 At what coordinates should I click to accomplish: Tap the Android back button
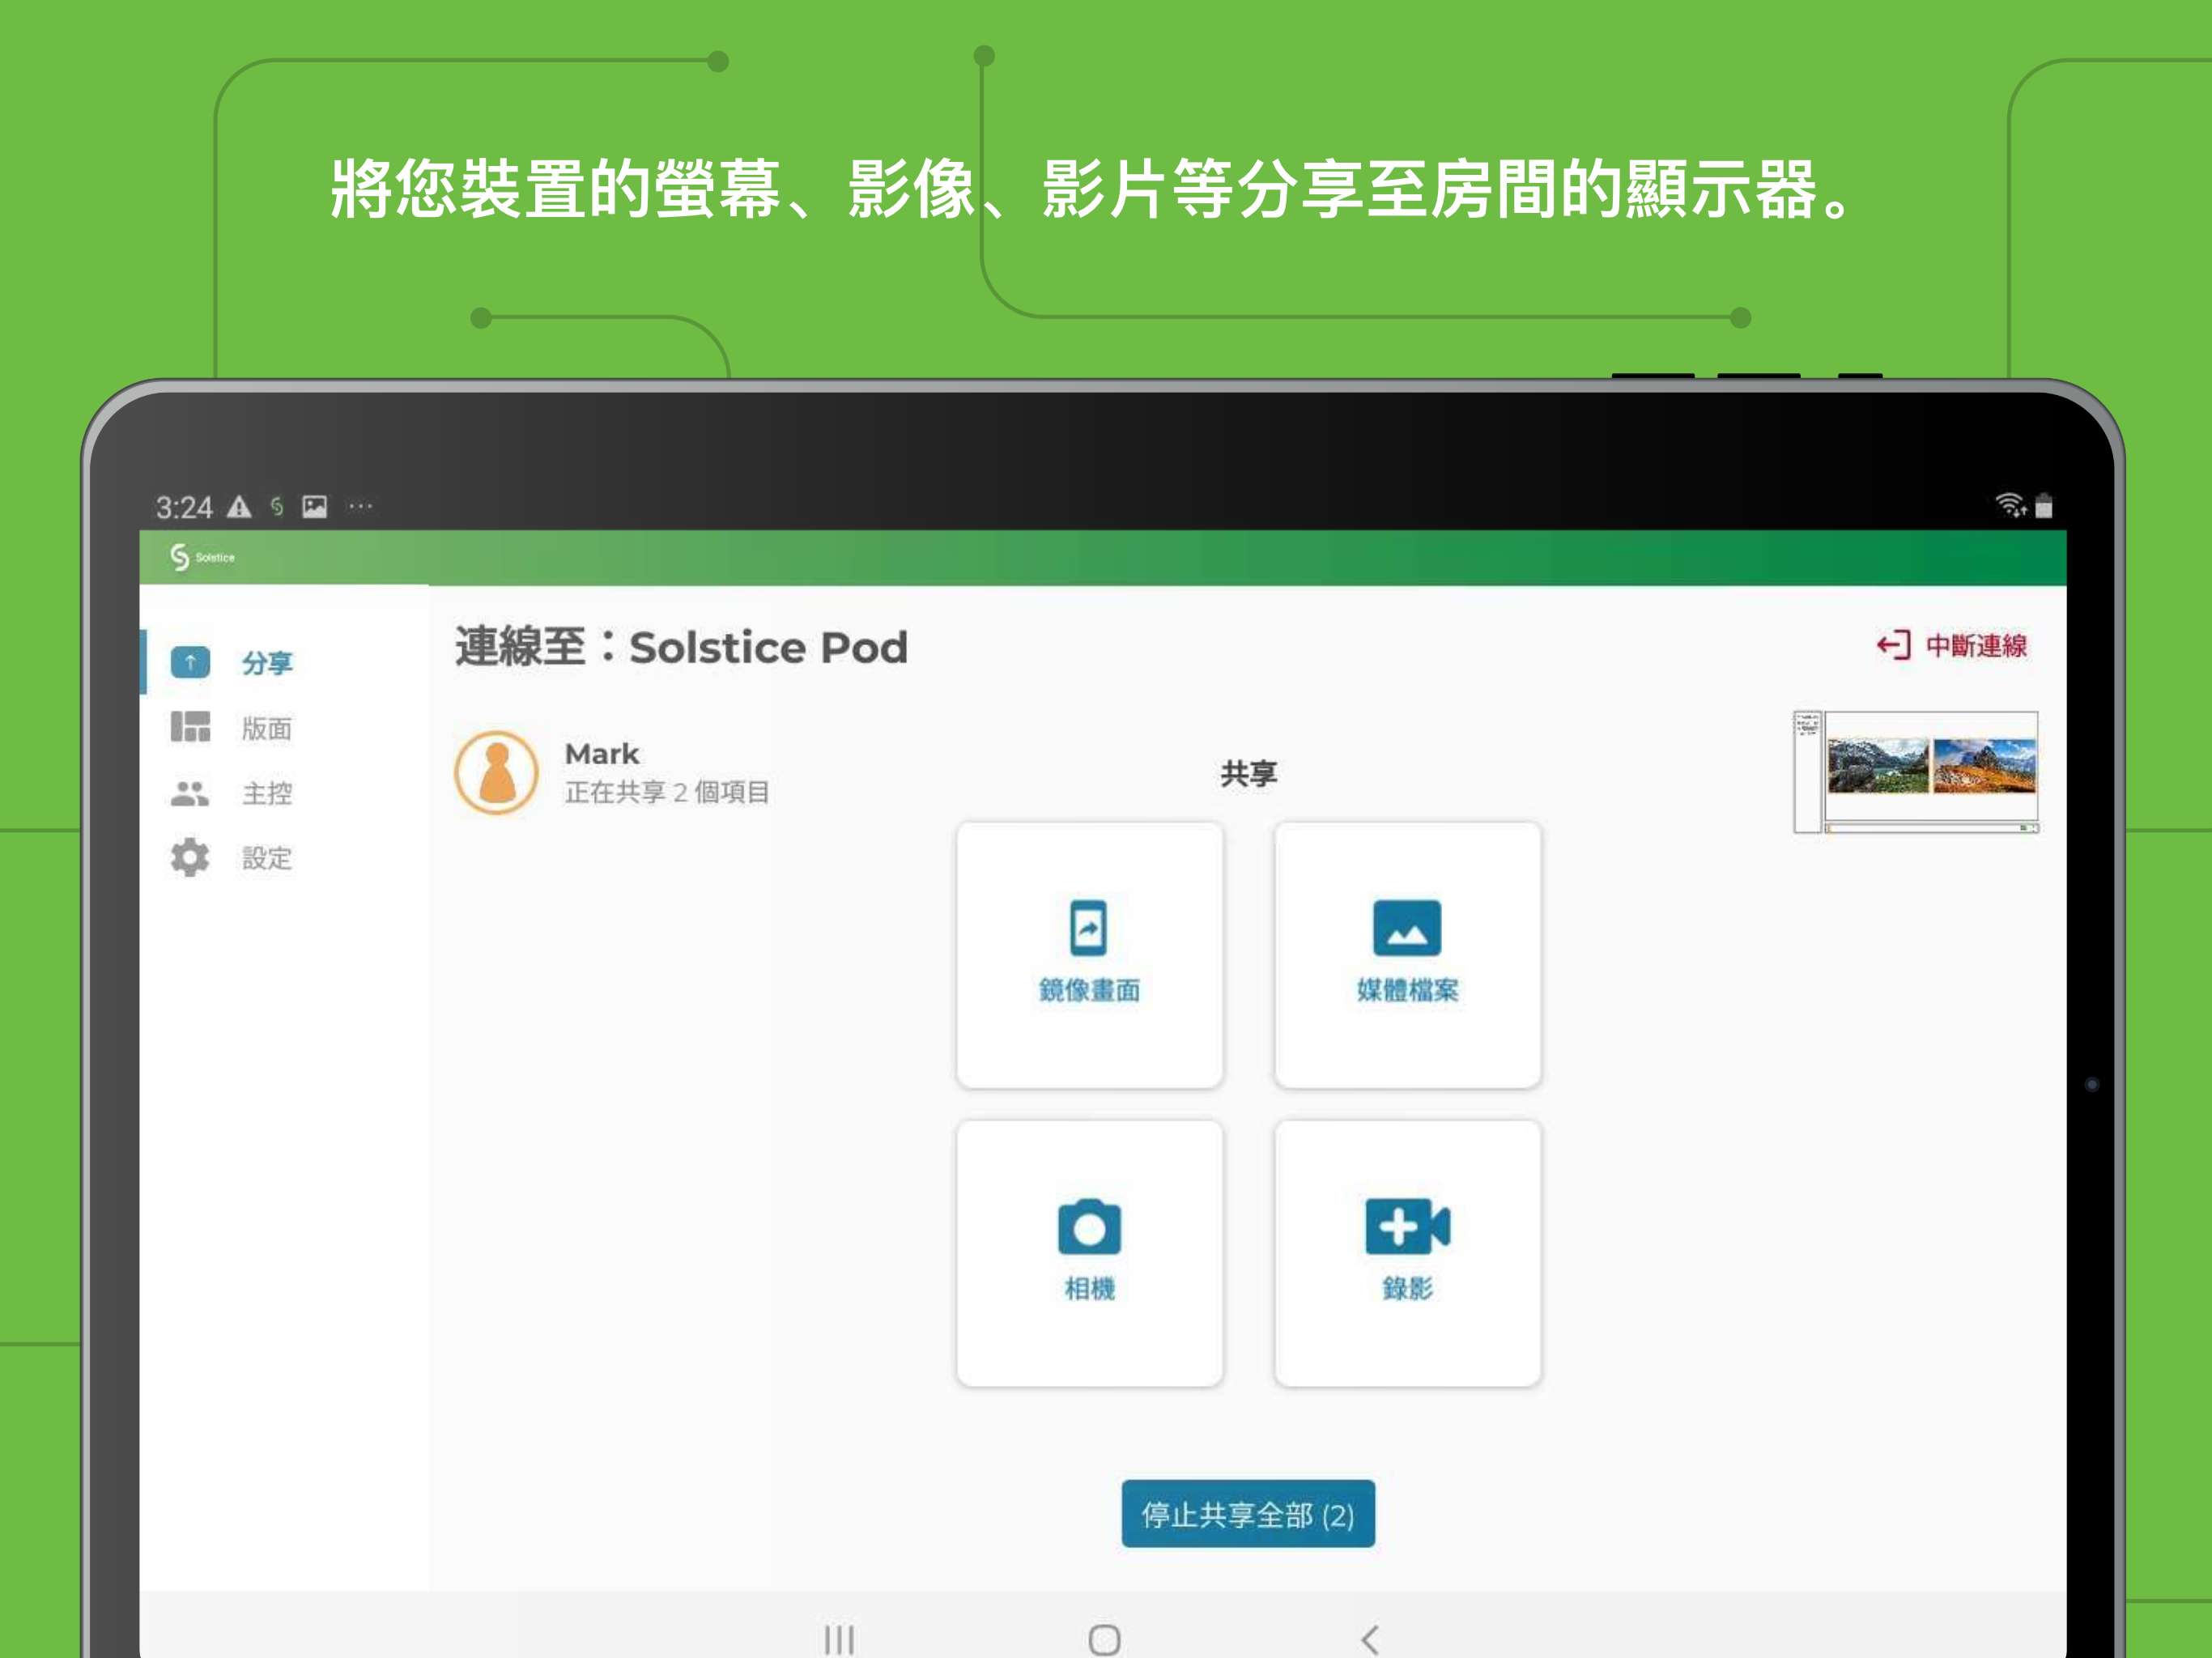point(1370,1639)
